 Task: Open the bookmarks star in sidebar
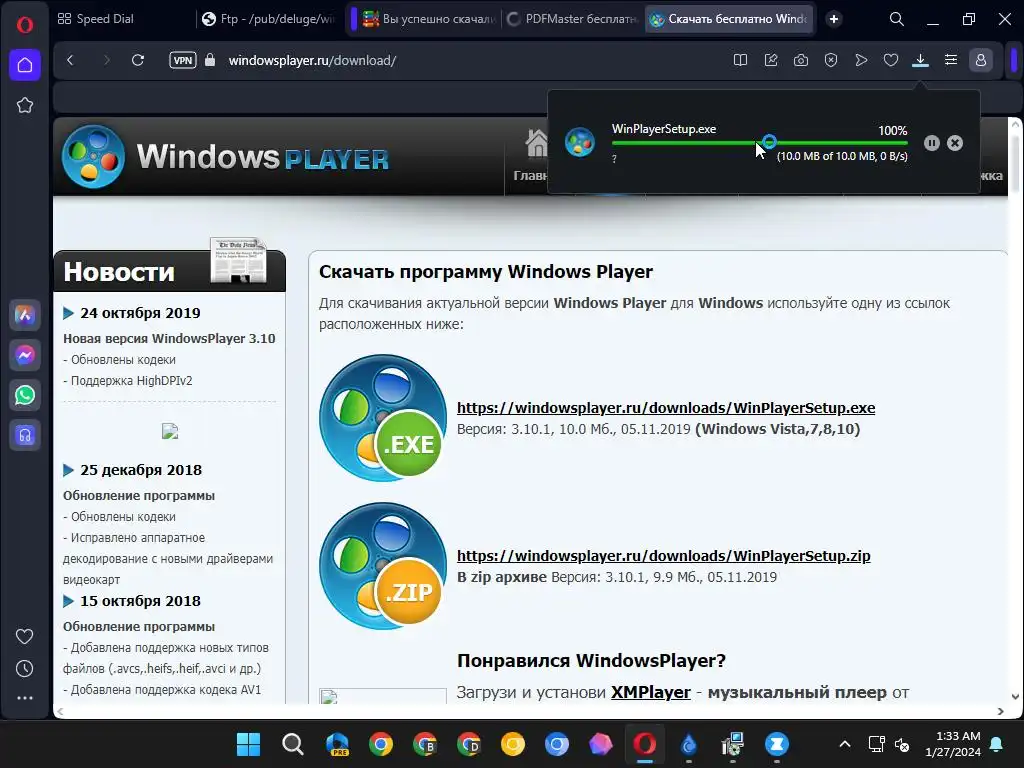point(25,105)
